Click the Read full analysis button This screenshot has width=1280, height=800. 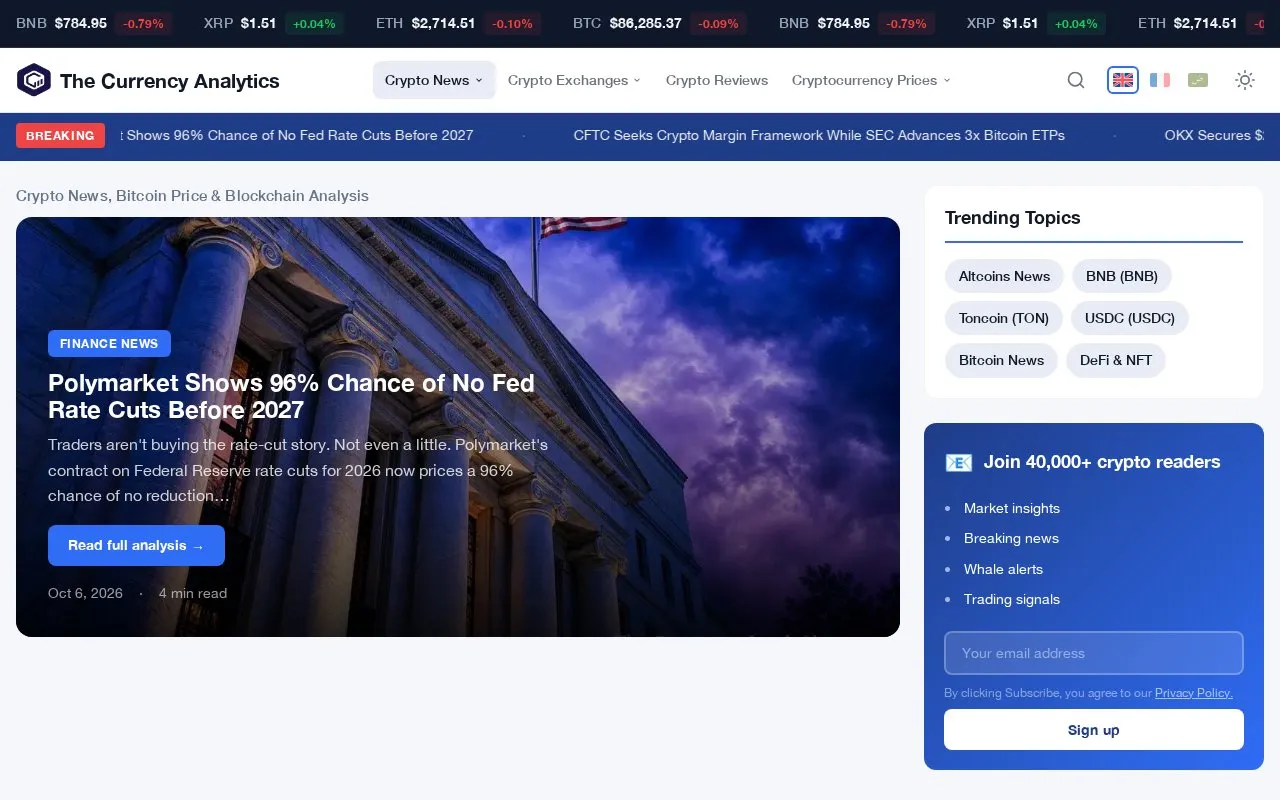coord(136,546)
